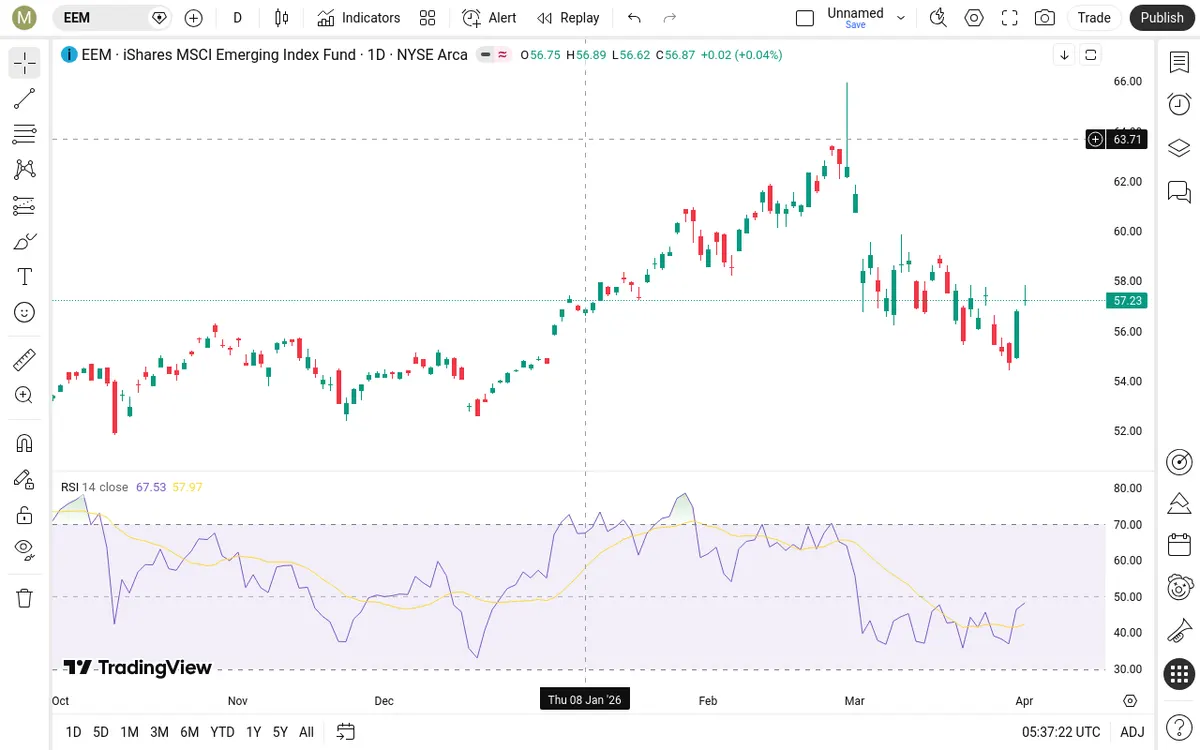Image resolution: width=1200 pixels, height=750 pixels.
Task: Open the forecasting and measurement tools
Action: click(25, 206)
